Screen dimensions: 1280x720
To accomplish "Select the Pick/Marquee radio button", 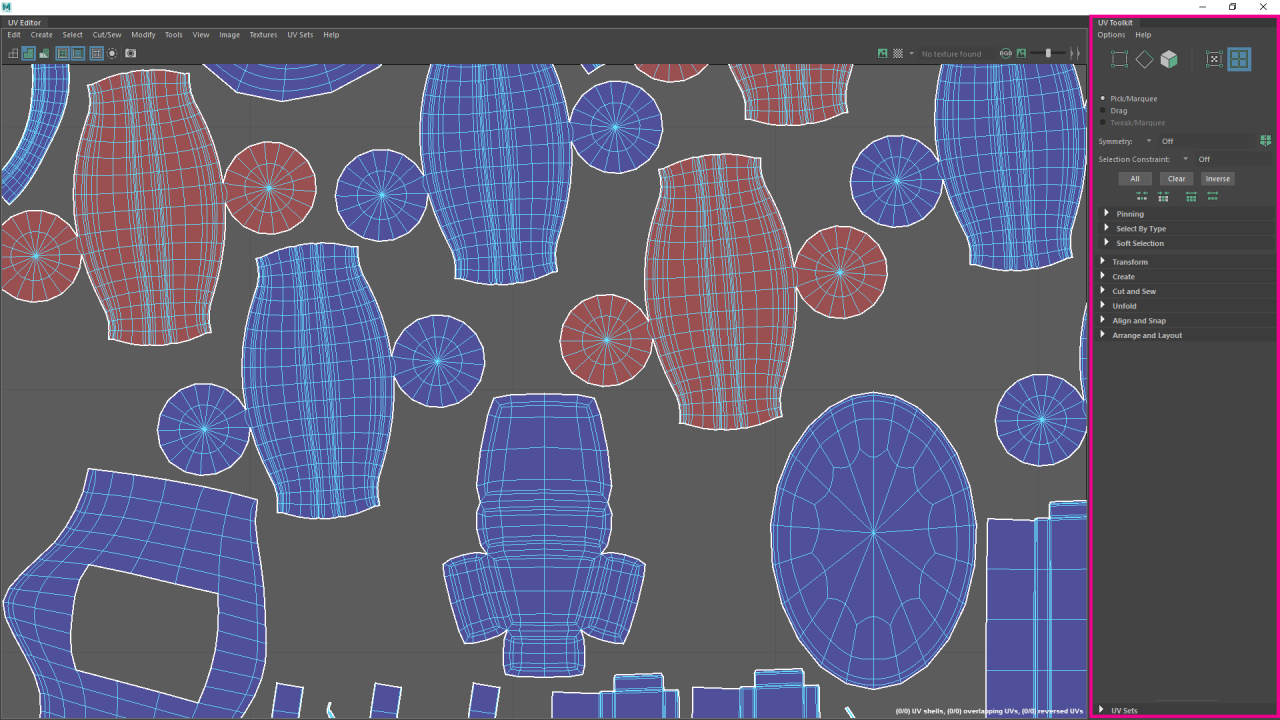I will (x=1103, y=99).
